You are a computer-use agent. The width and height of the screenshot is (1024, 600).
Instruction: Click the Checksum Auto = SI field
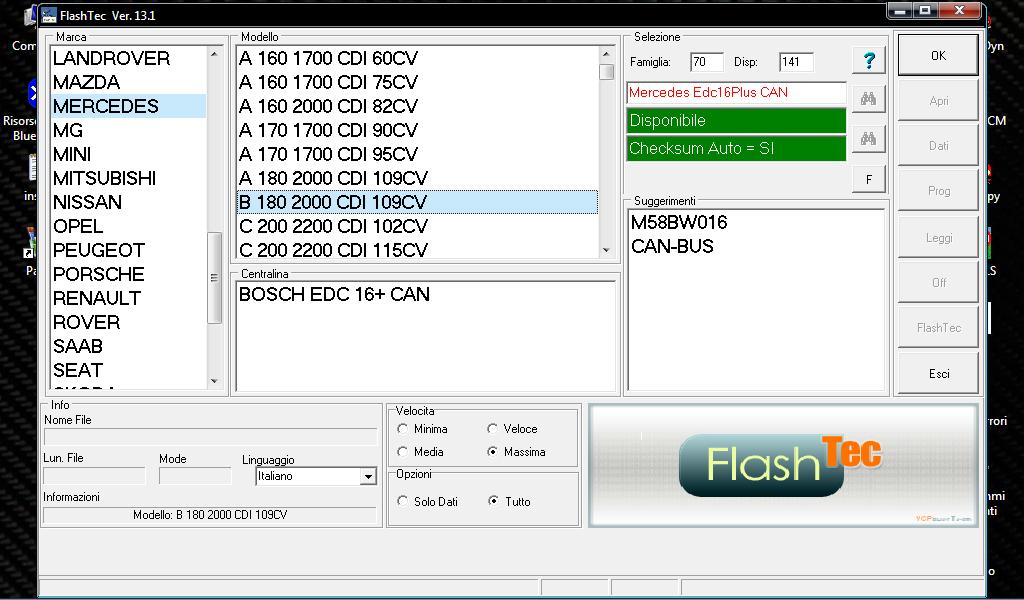tap(736, 149)
